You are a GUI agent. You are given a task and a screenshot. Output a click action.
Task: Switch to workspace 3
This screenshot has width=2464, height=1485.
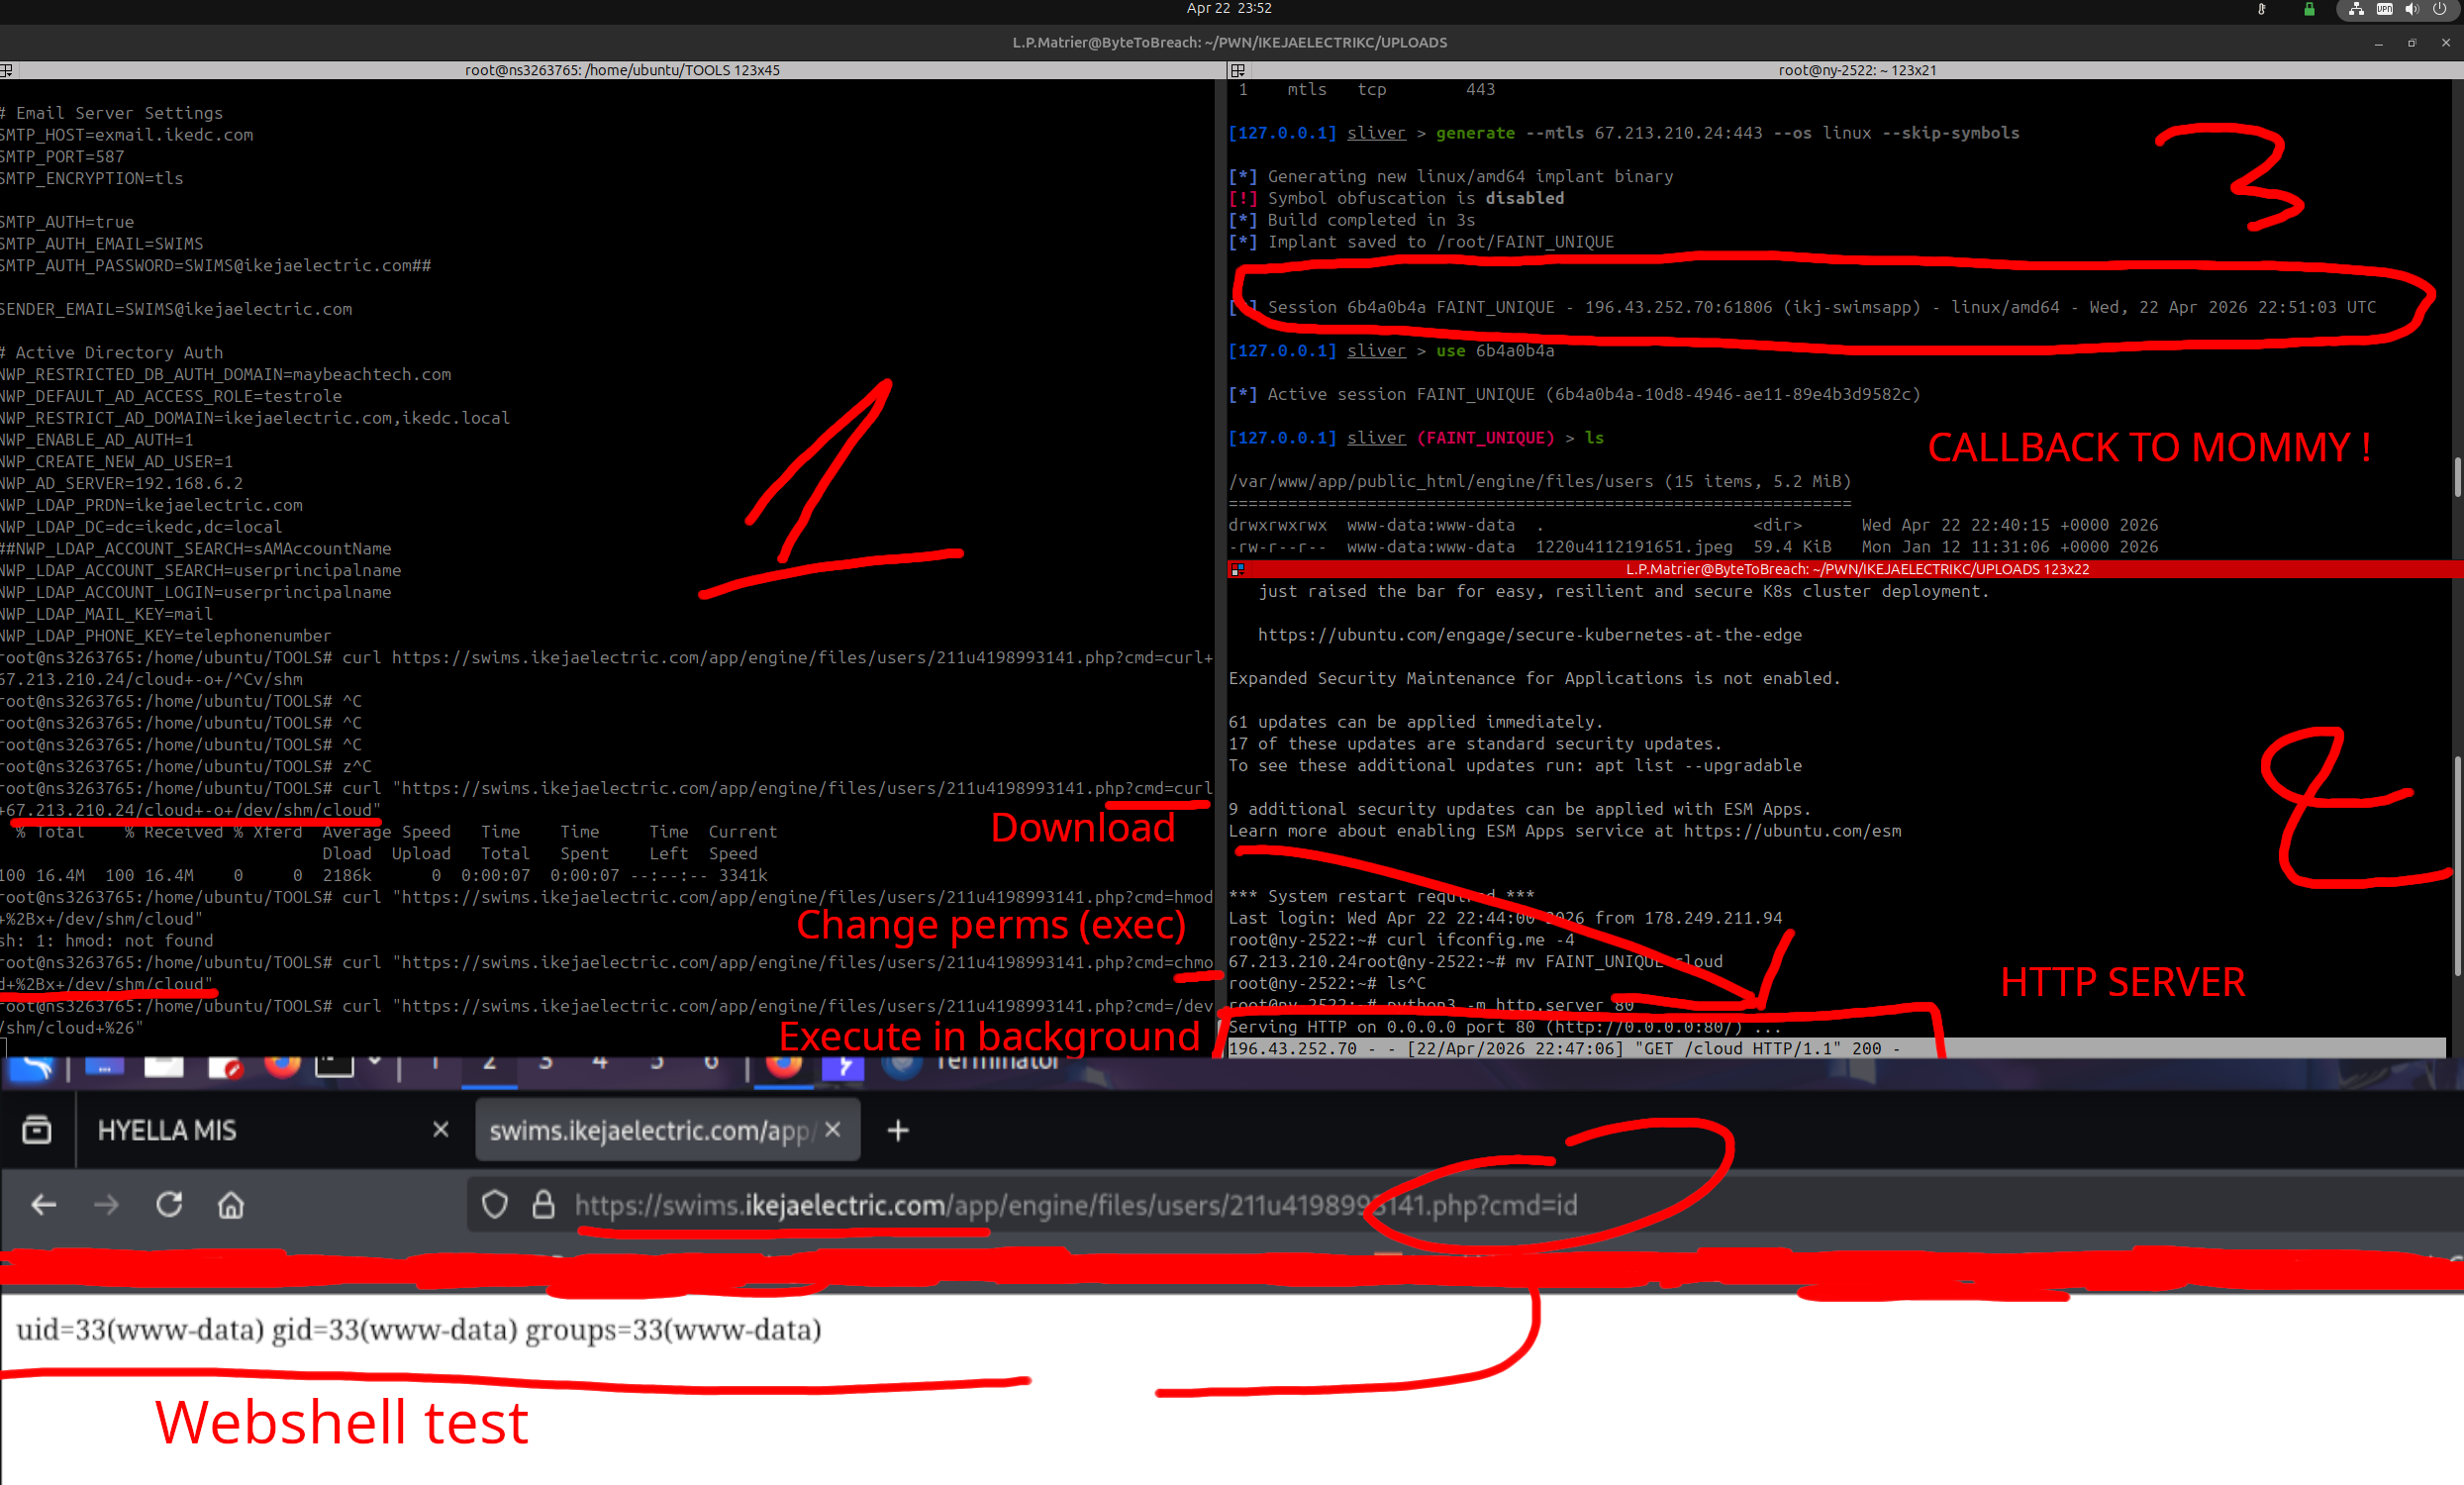[545, 1064]
